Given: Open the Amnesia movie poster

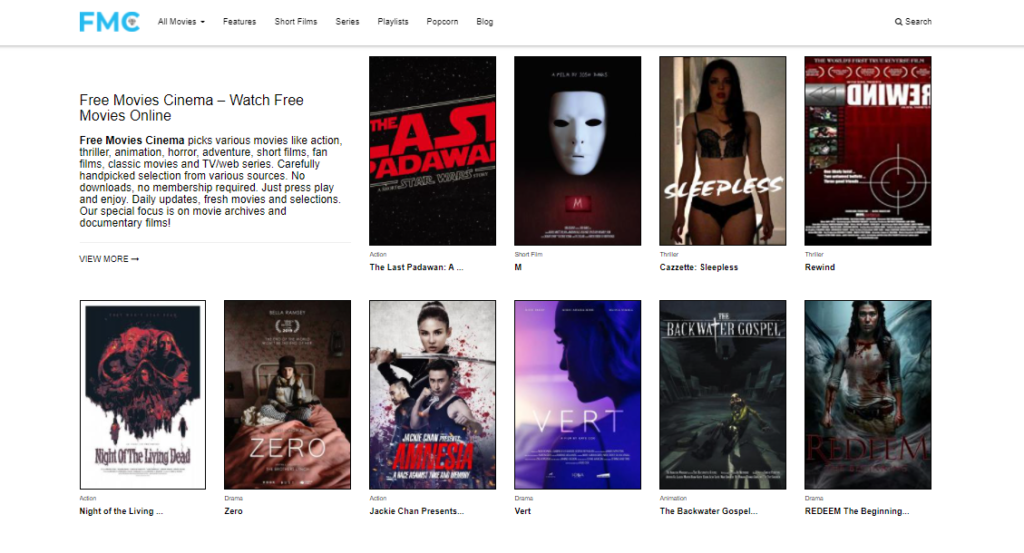Looking at the screenshot, I should point(432,394).
